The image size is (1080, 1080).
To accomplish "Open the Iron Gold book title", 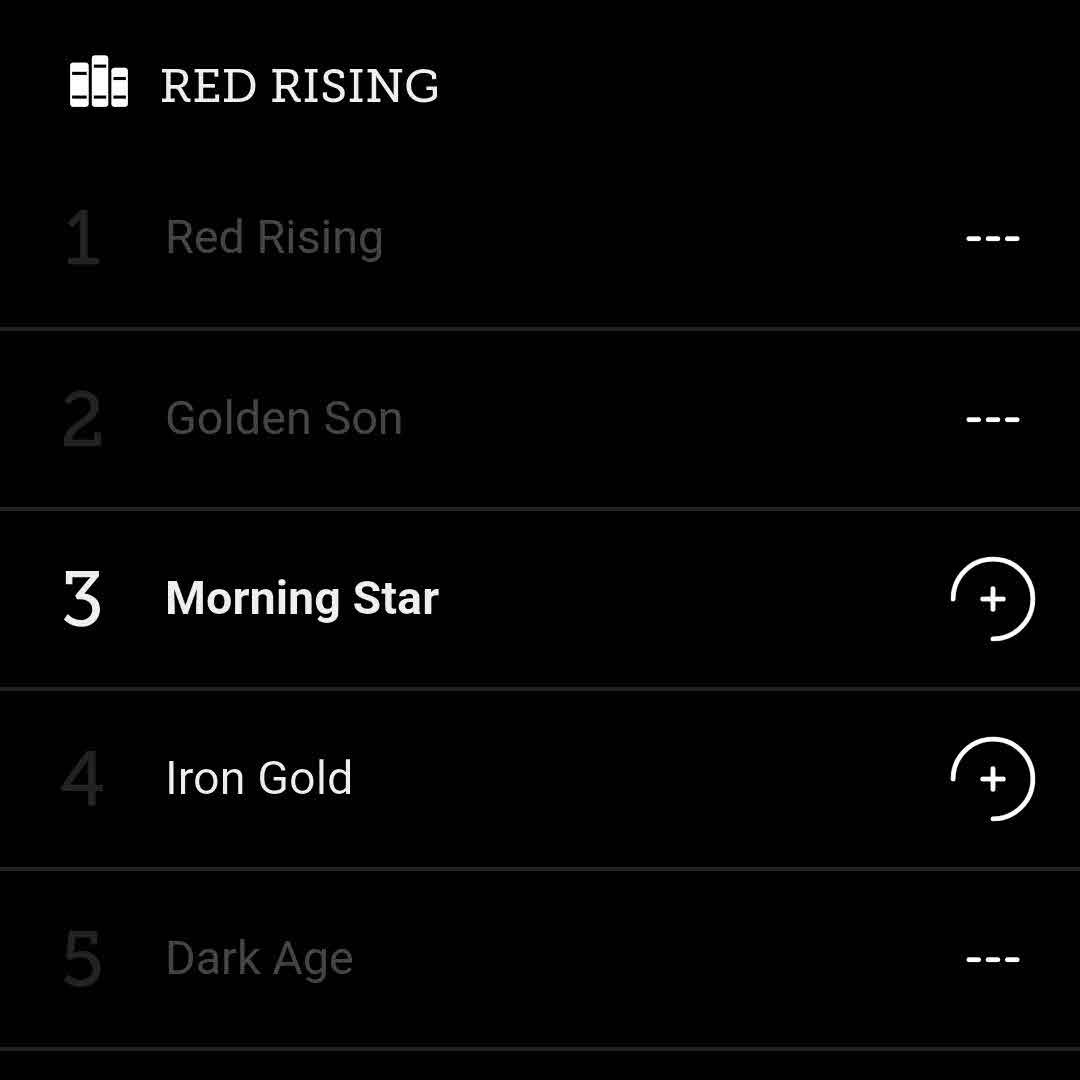I will [x=259, y=778].
